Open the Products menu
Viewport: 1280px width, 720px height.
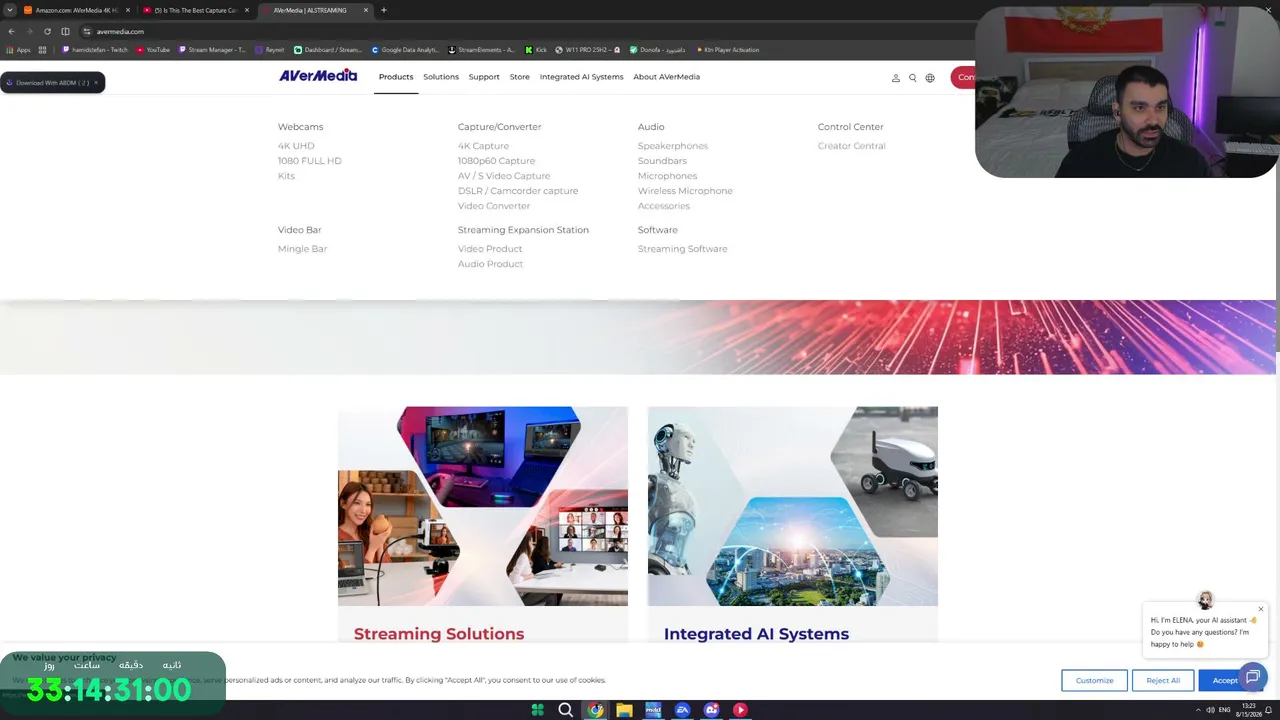tap(396, 77)
